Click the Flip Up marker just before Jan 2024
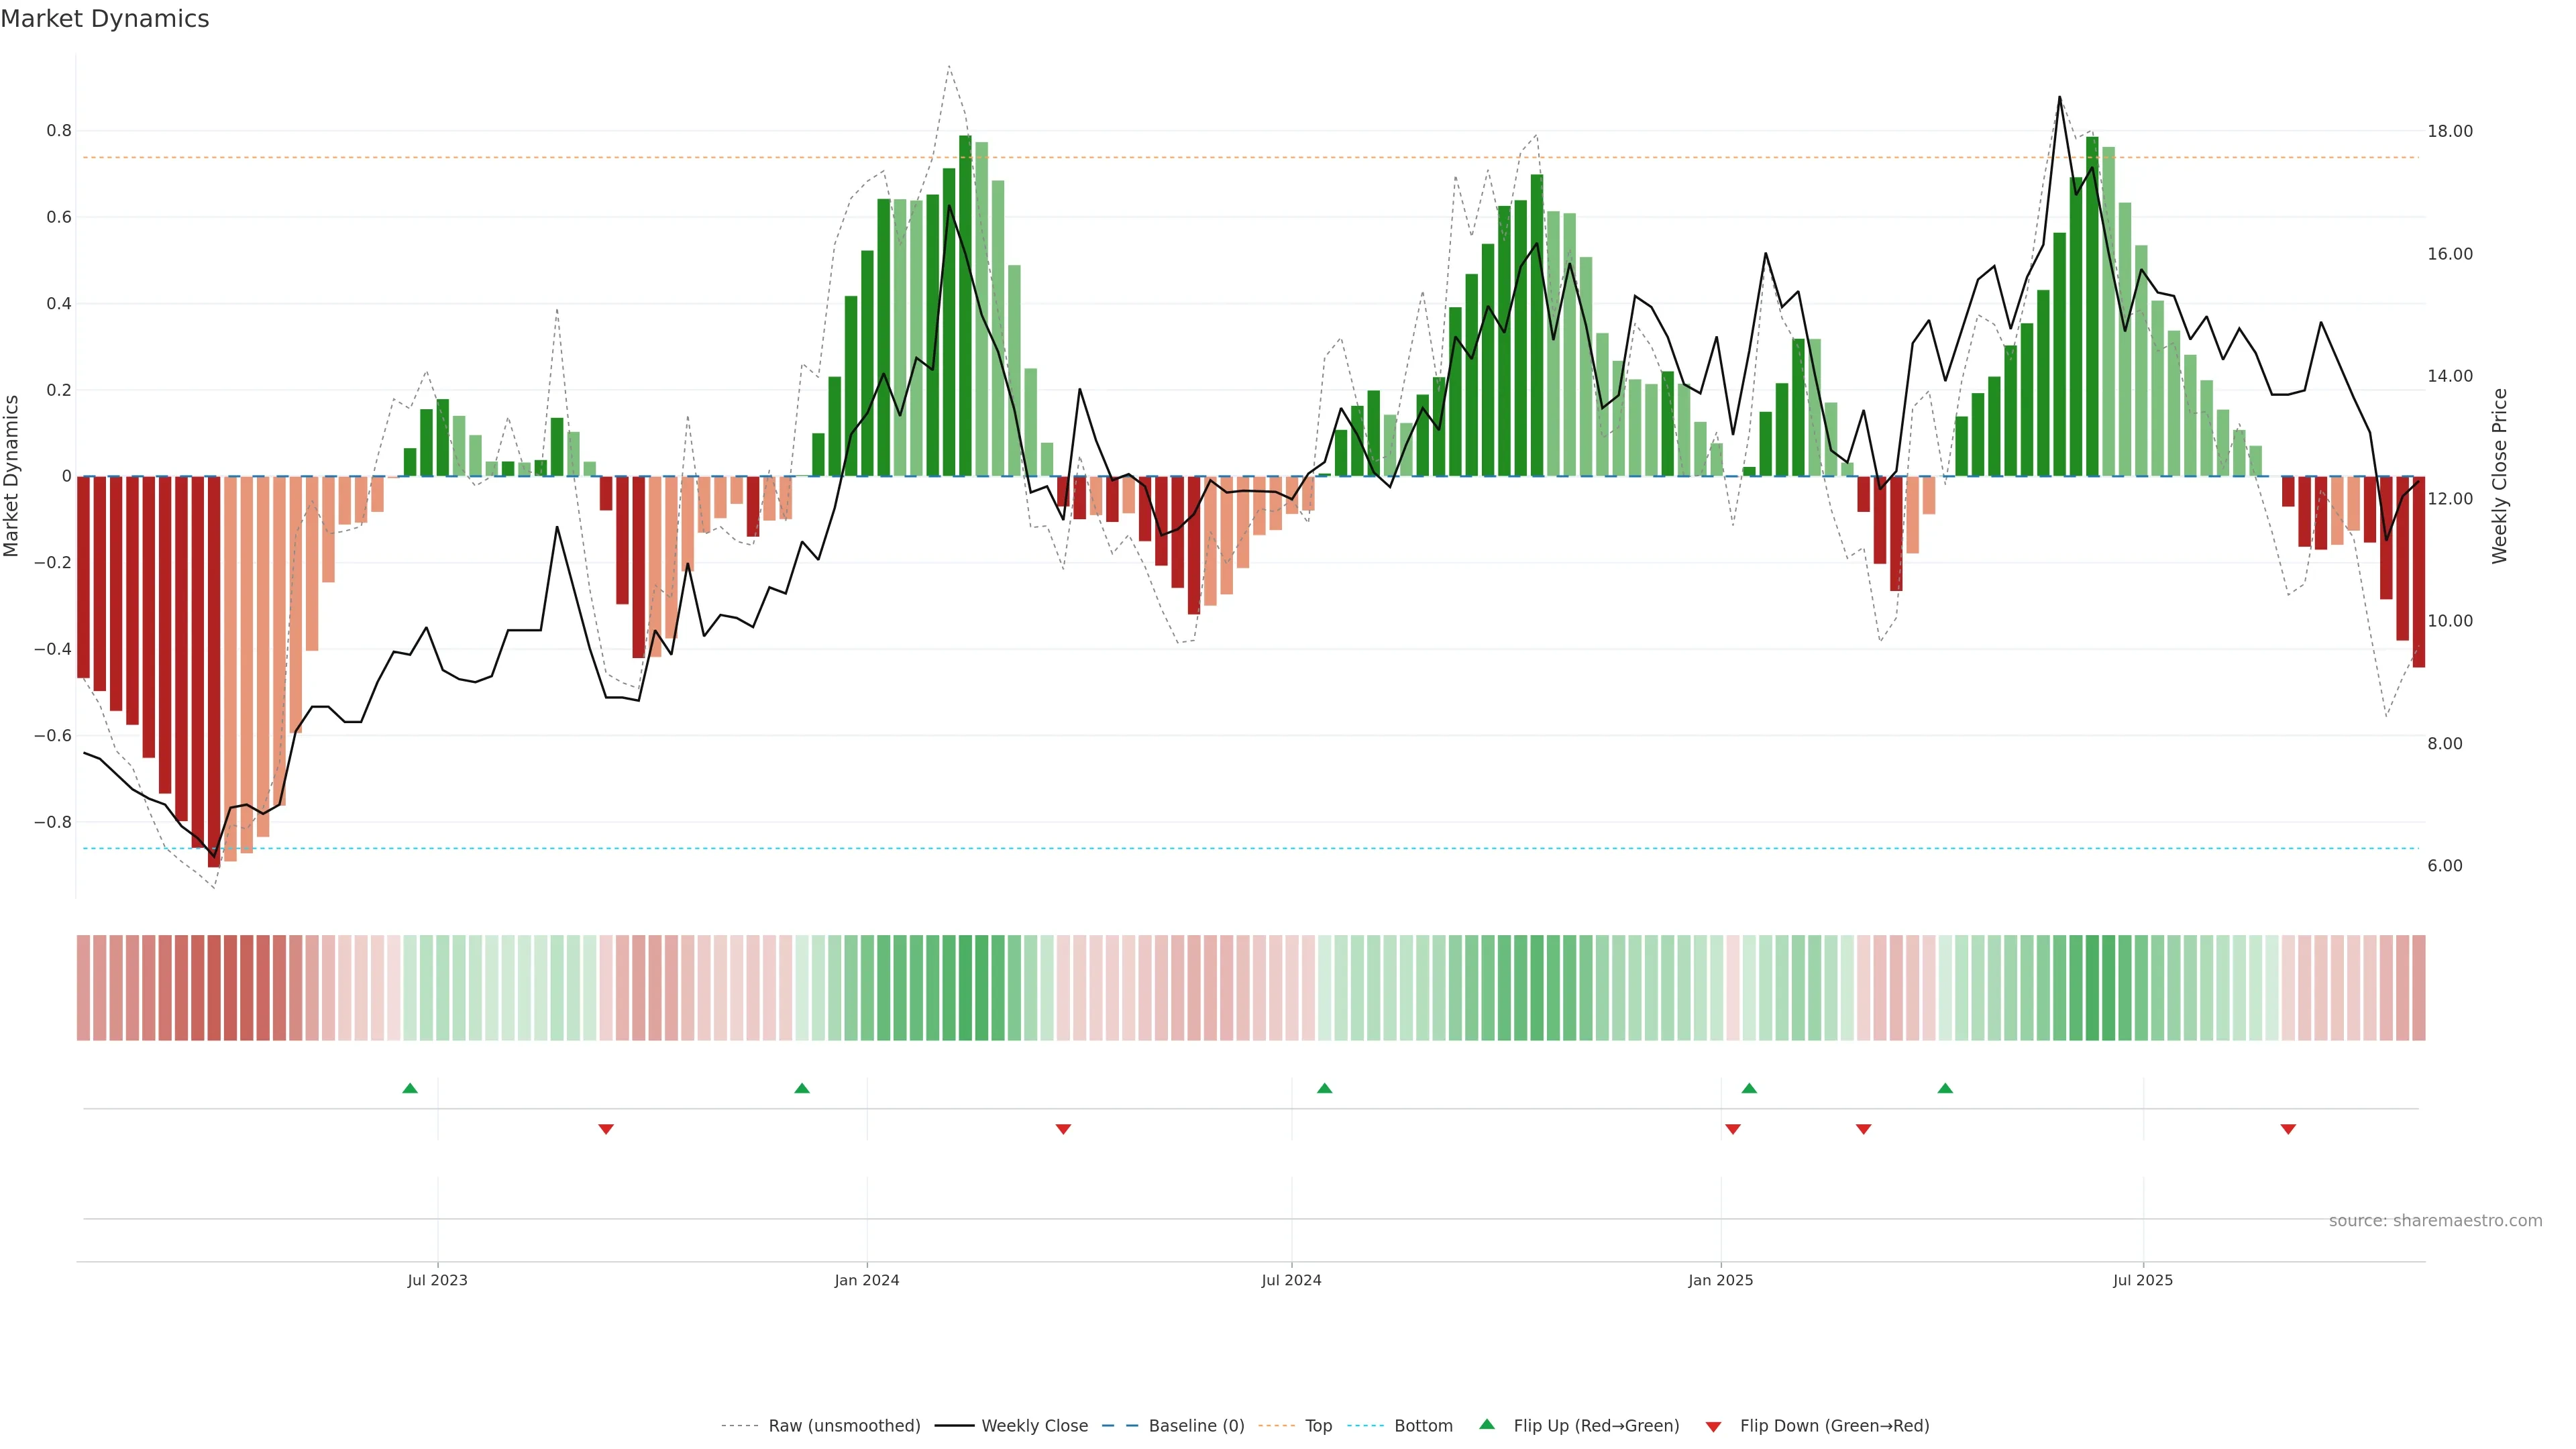 (802, 1088)
